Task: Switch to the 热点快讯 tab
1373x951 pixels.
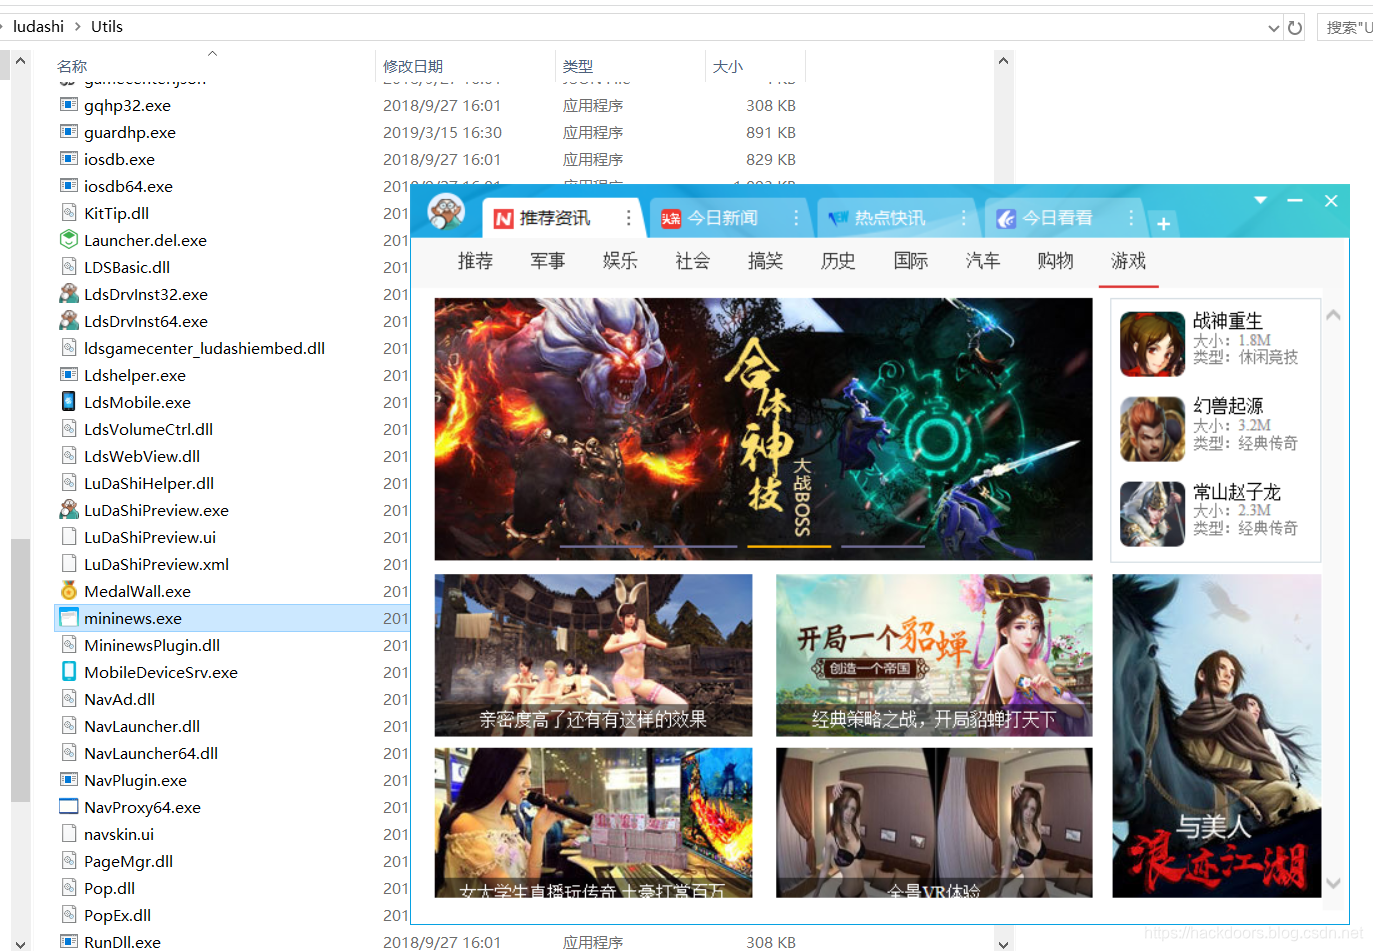Action: click(898, 218)
